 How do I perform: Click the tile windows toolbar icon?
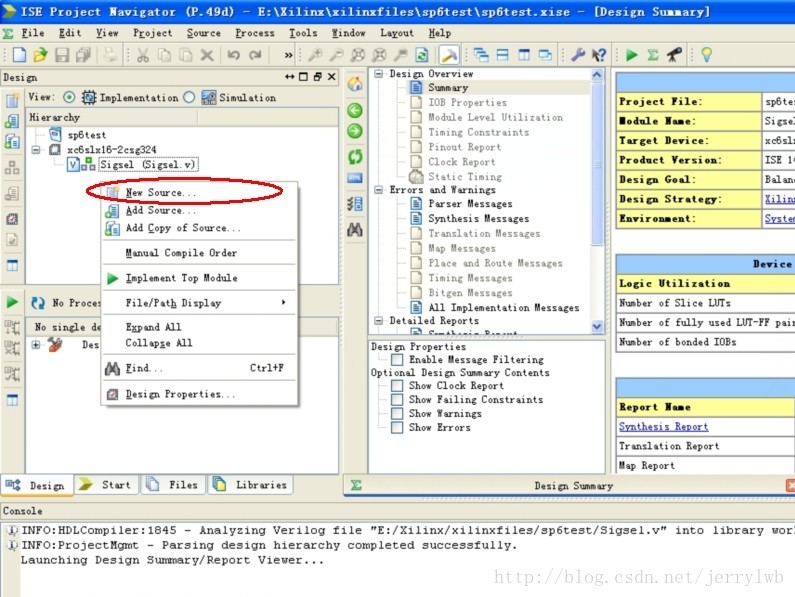[x=502, y=55]
